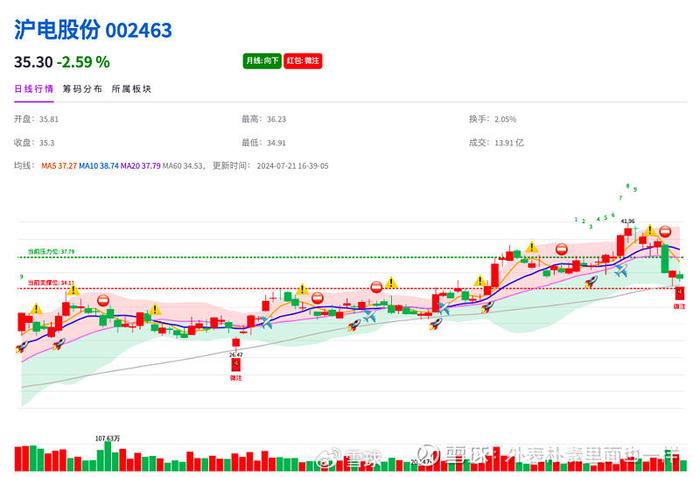Image resolution: width=700 pixels, height=477 pixels.
Task: Click the 26.47 low price label
Action: (x=236, y=355)
